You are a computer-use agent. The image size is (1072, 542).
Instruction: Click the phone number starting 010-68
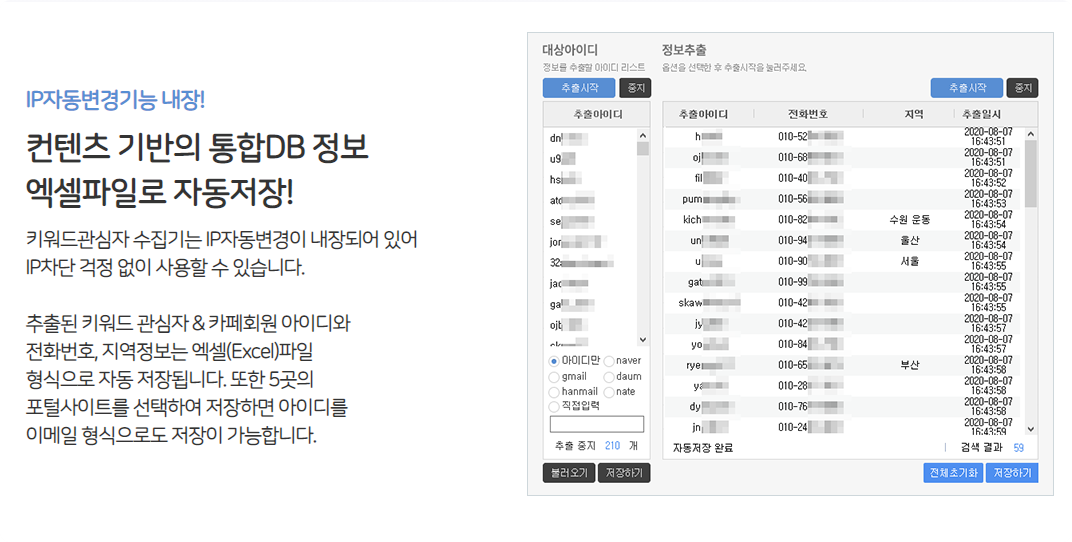coord(810,158)
